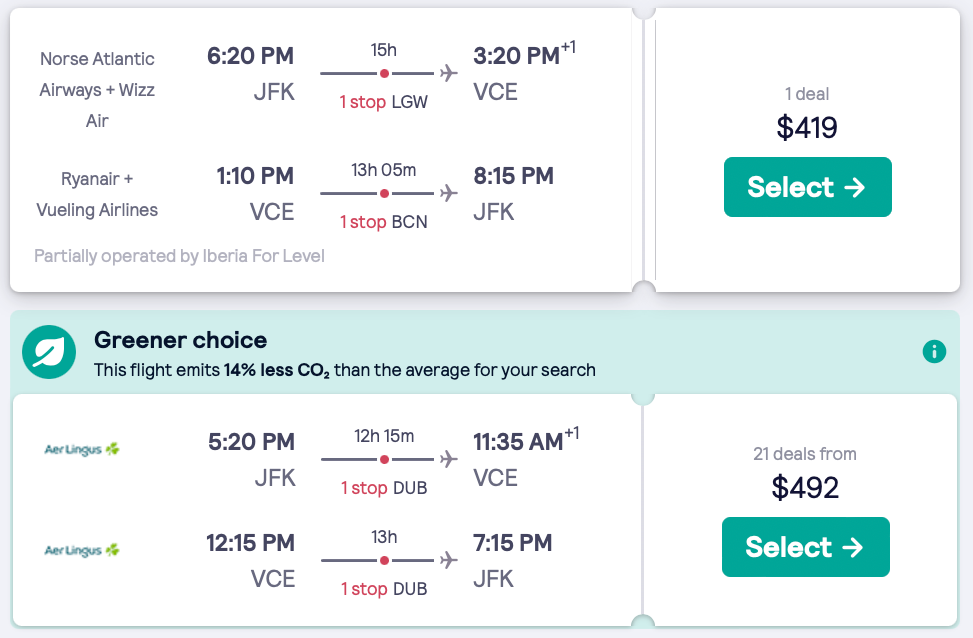Click the '1 stop BCN' label
Image resolution: width=973 pixels, height=638 pixels.
point(383,221)
